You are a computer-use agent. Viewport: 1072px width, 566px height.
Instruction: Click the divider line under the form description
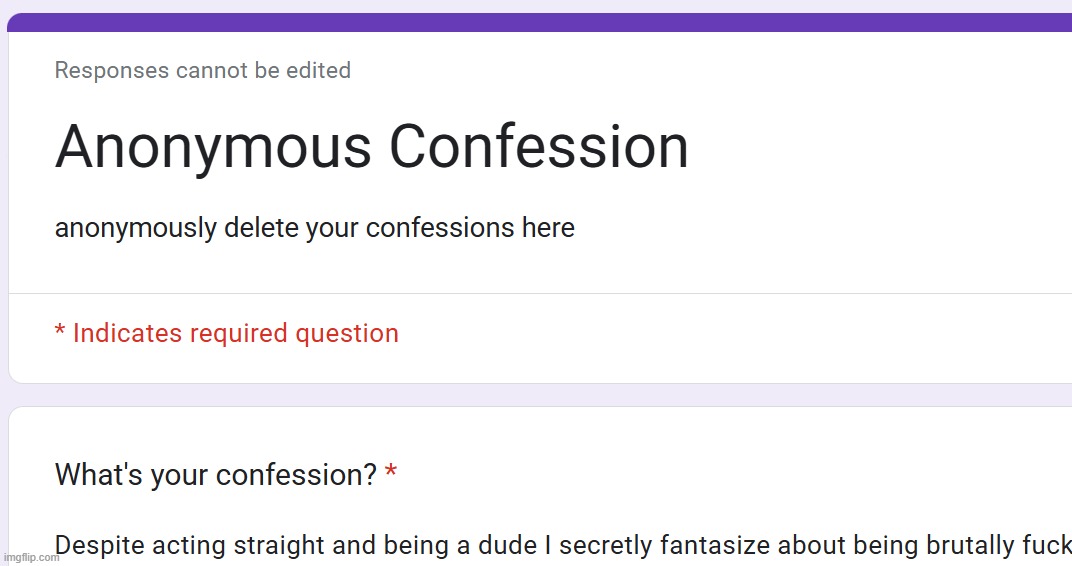(x=540, y=293)
